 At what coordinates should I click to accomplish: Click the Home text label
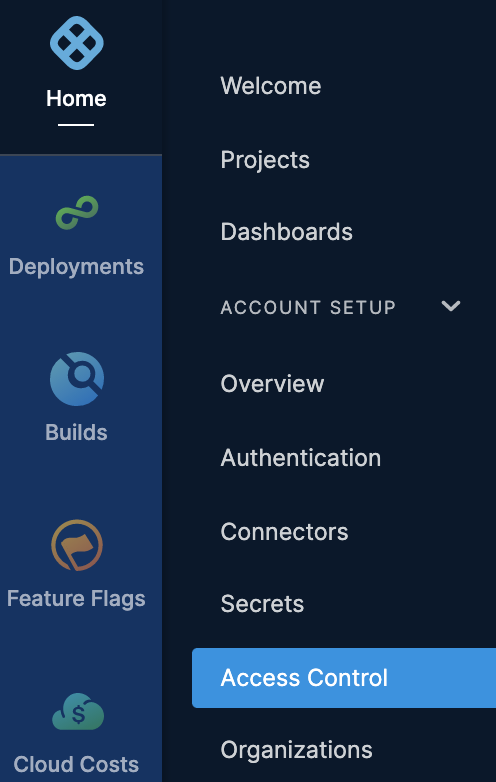[76, 98]
